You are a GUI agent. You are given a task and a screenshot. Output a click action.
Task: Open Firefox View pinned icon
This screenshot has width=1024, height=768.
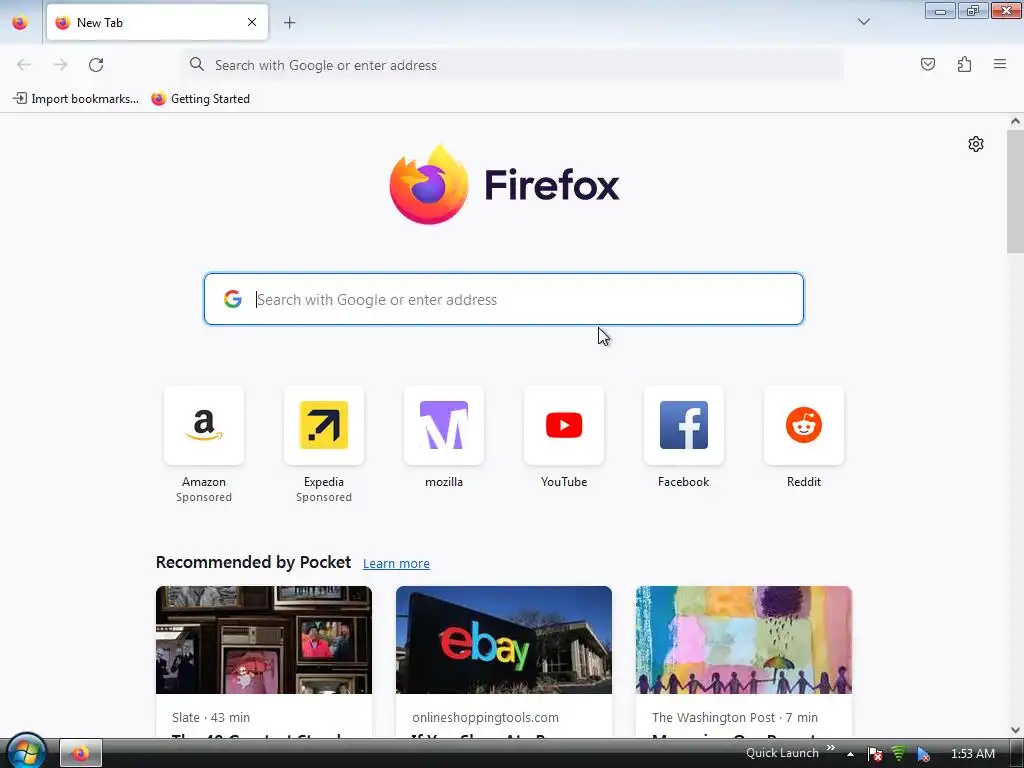(20, 23)
